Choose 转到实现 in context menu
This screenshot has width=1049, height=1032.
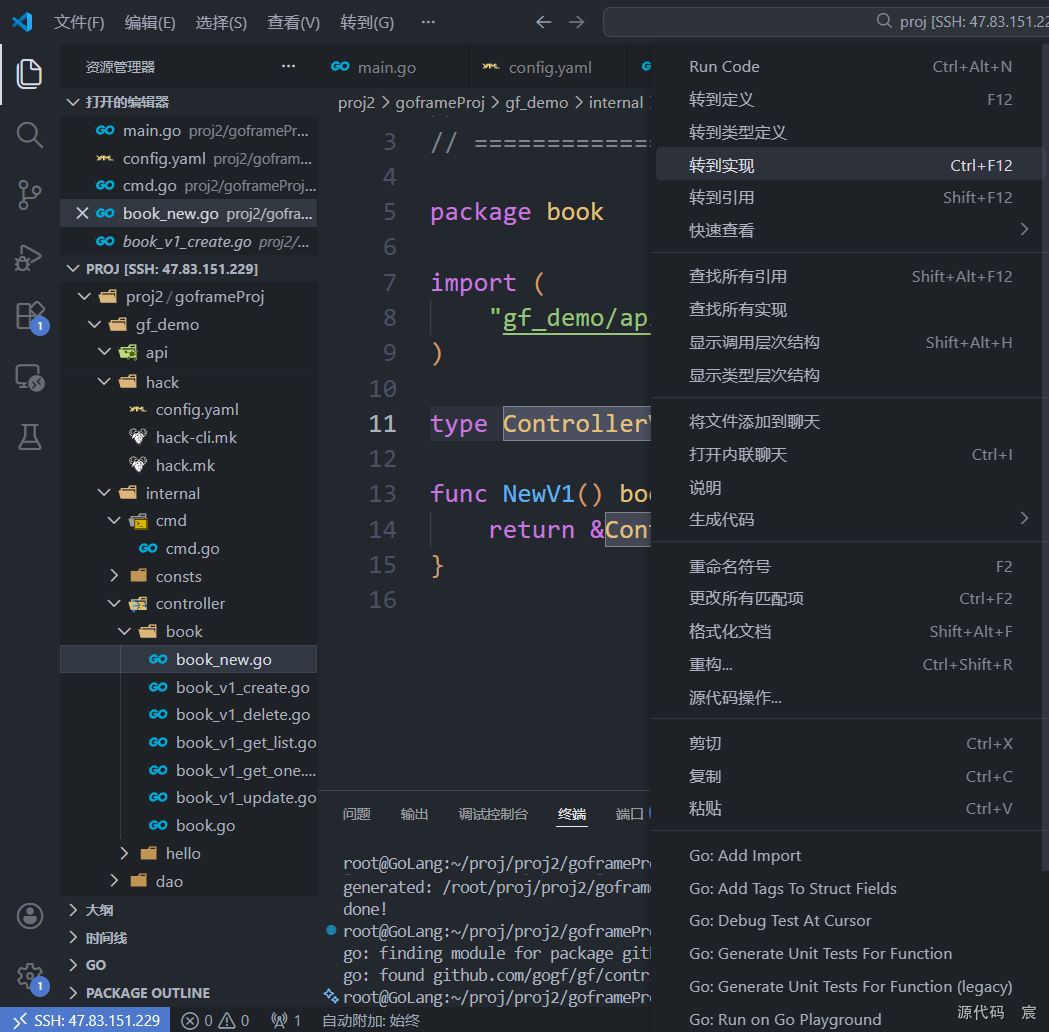(850, 165)
